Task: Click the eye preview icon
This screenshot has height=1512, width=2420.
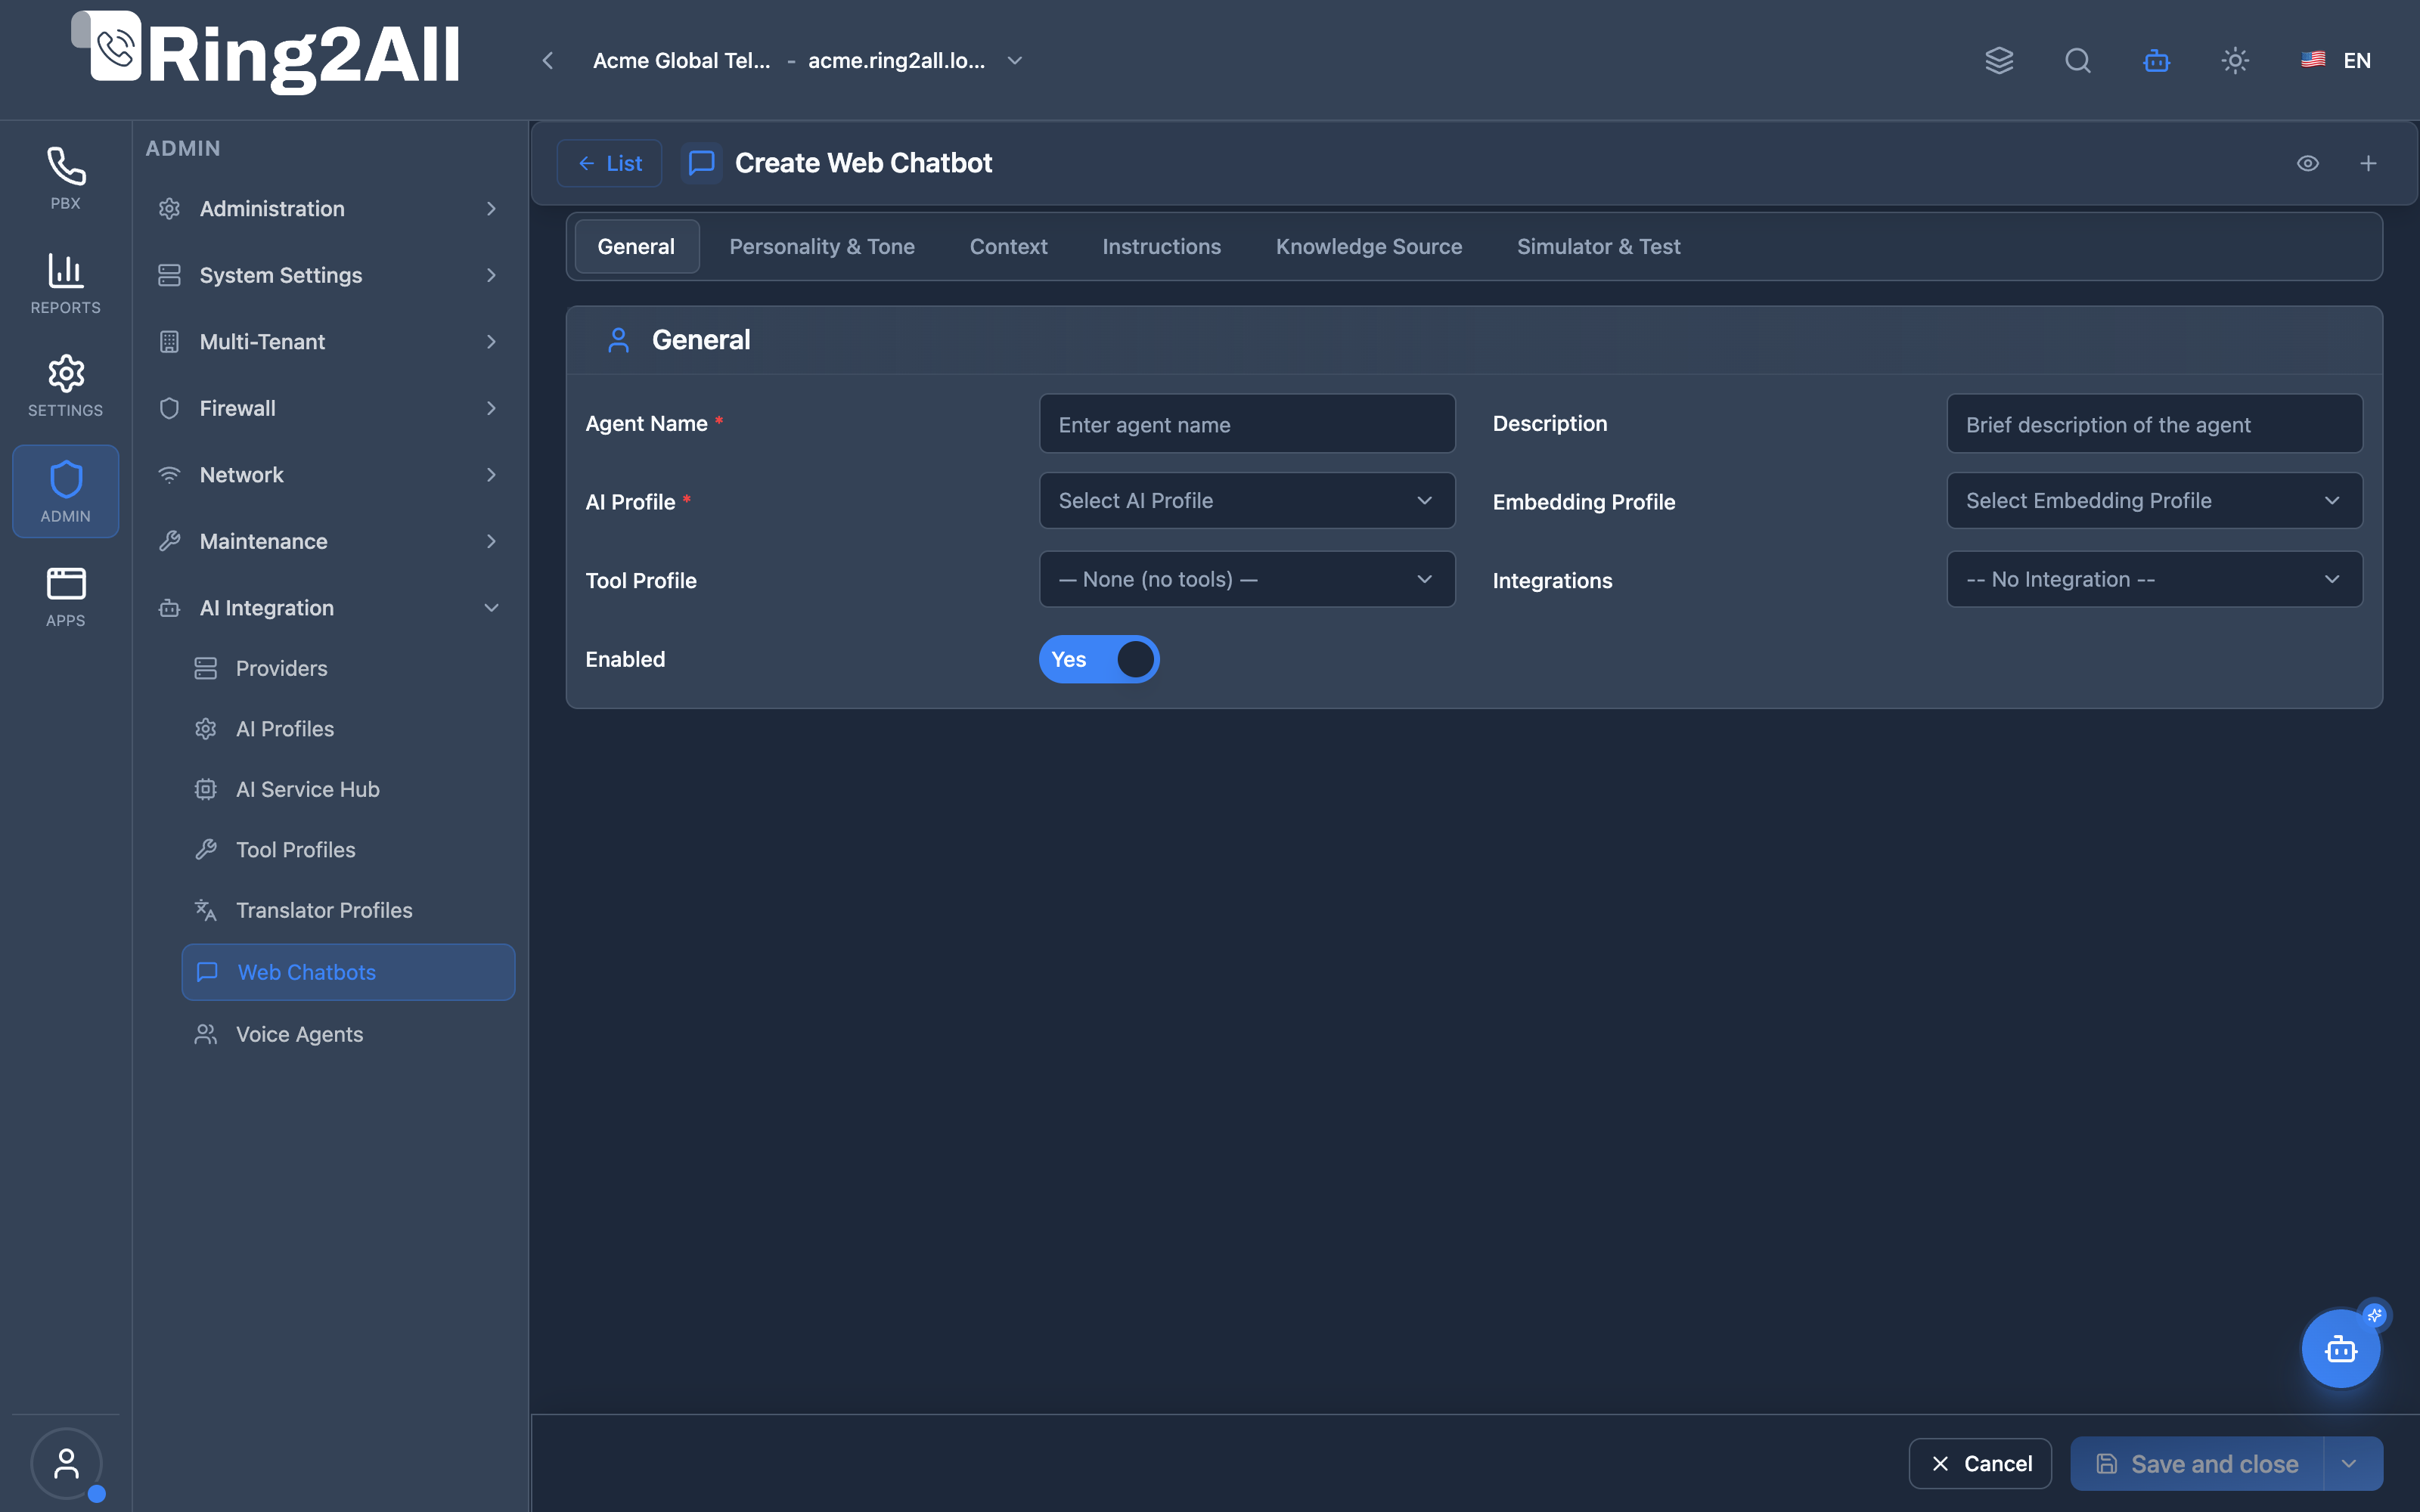Action: point(2307,163)
